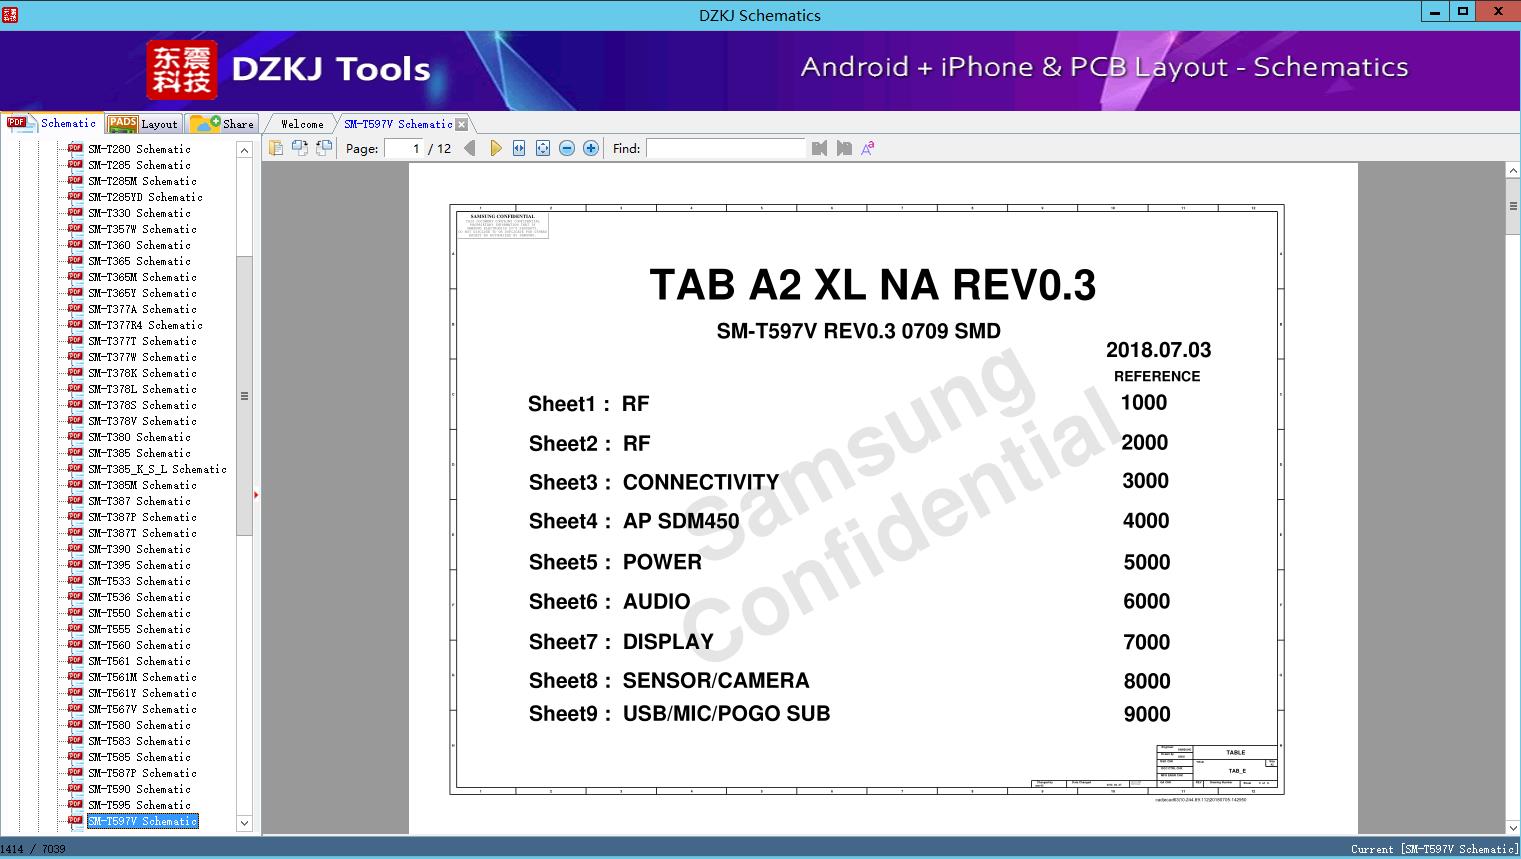The image size is (1521, 859).
Task: Open the document outline/bookmarks panel icon
Action: (x=276, y=148)
